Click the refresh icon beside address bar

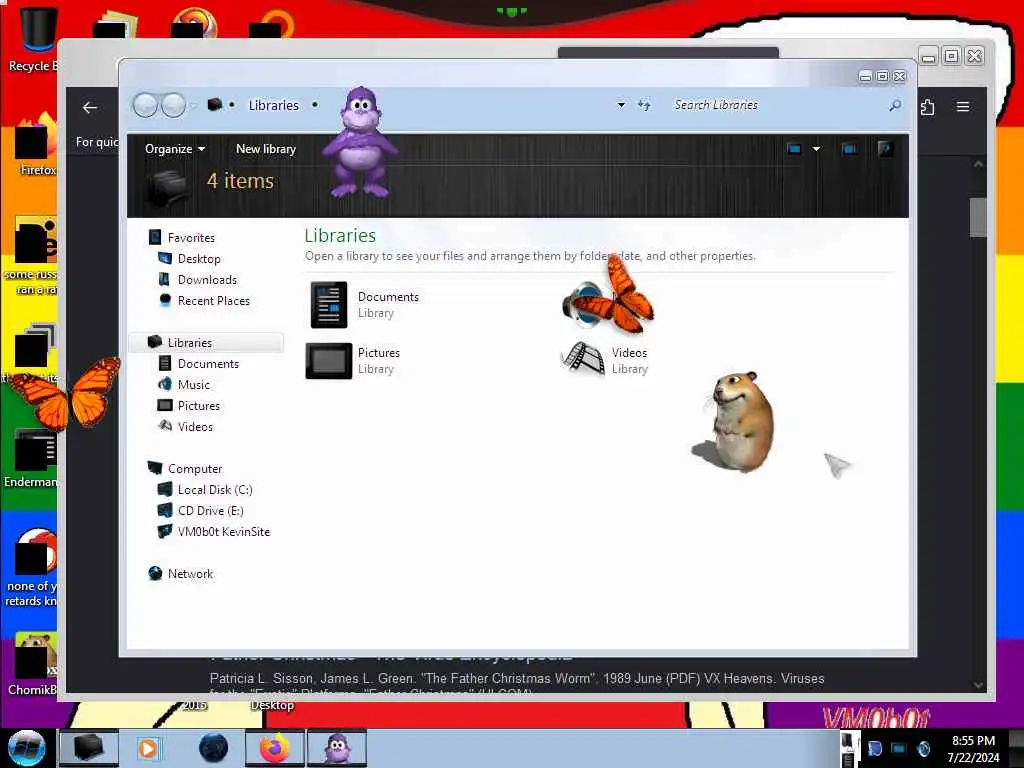point(645,105)
